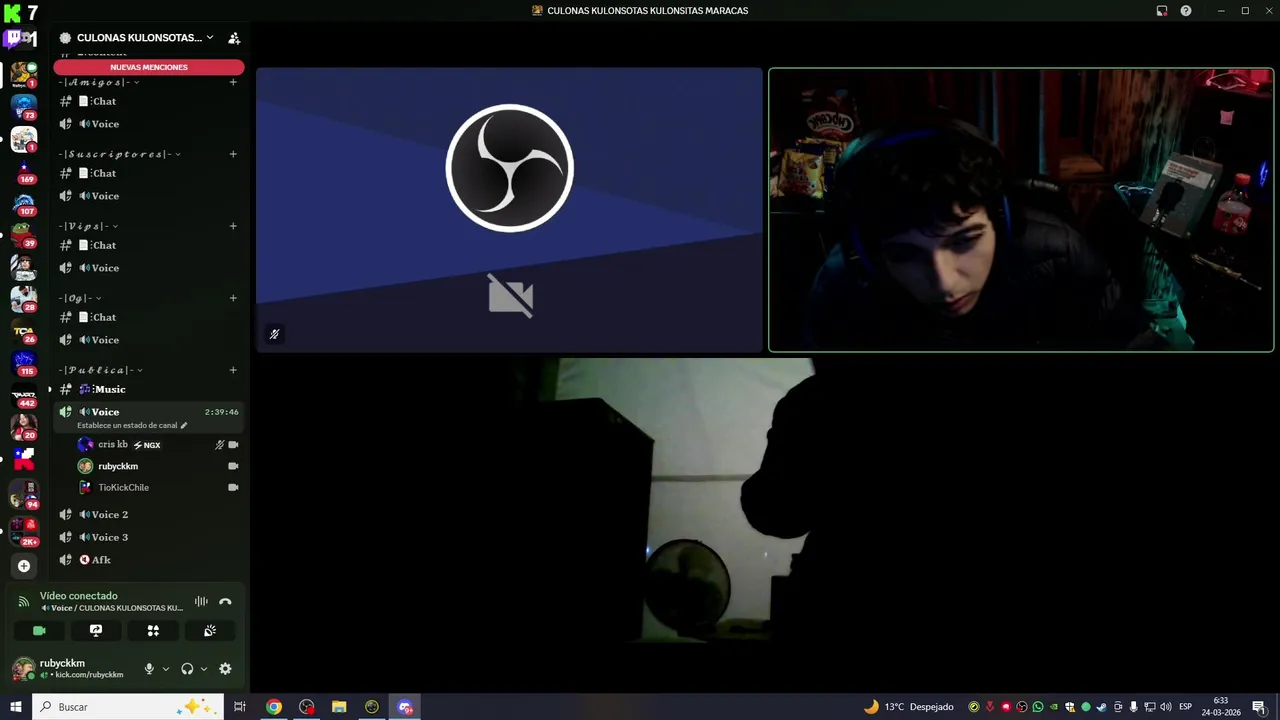1280x720 pixels.
Task: Toggle noise suppression waveform icon
Action: coord(201,601)
